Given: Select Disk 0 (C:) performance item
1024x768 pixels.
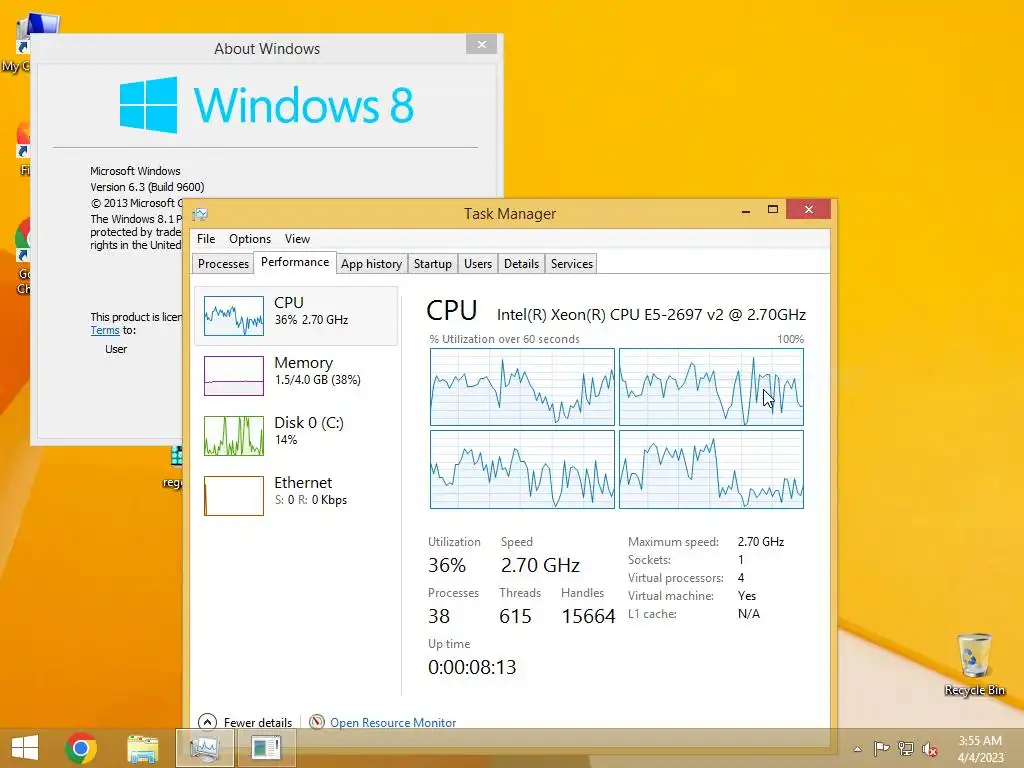Looking at the screenshot, I should (296, 436).
